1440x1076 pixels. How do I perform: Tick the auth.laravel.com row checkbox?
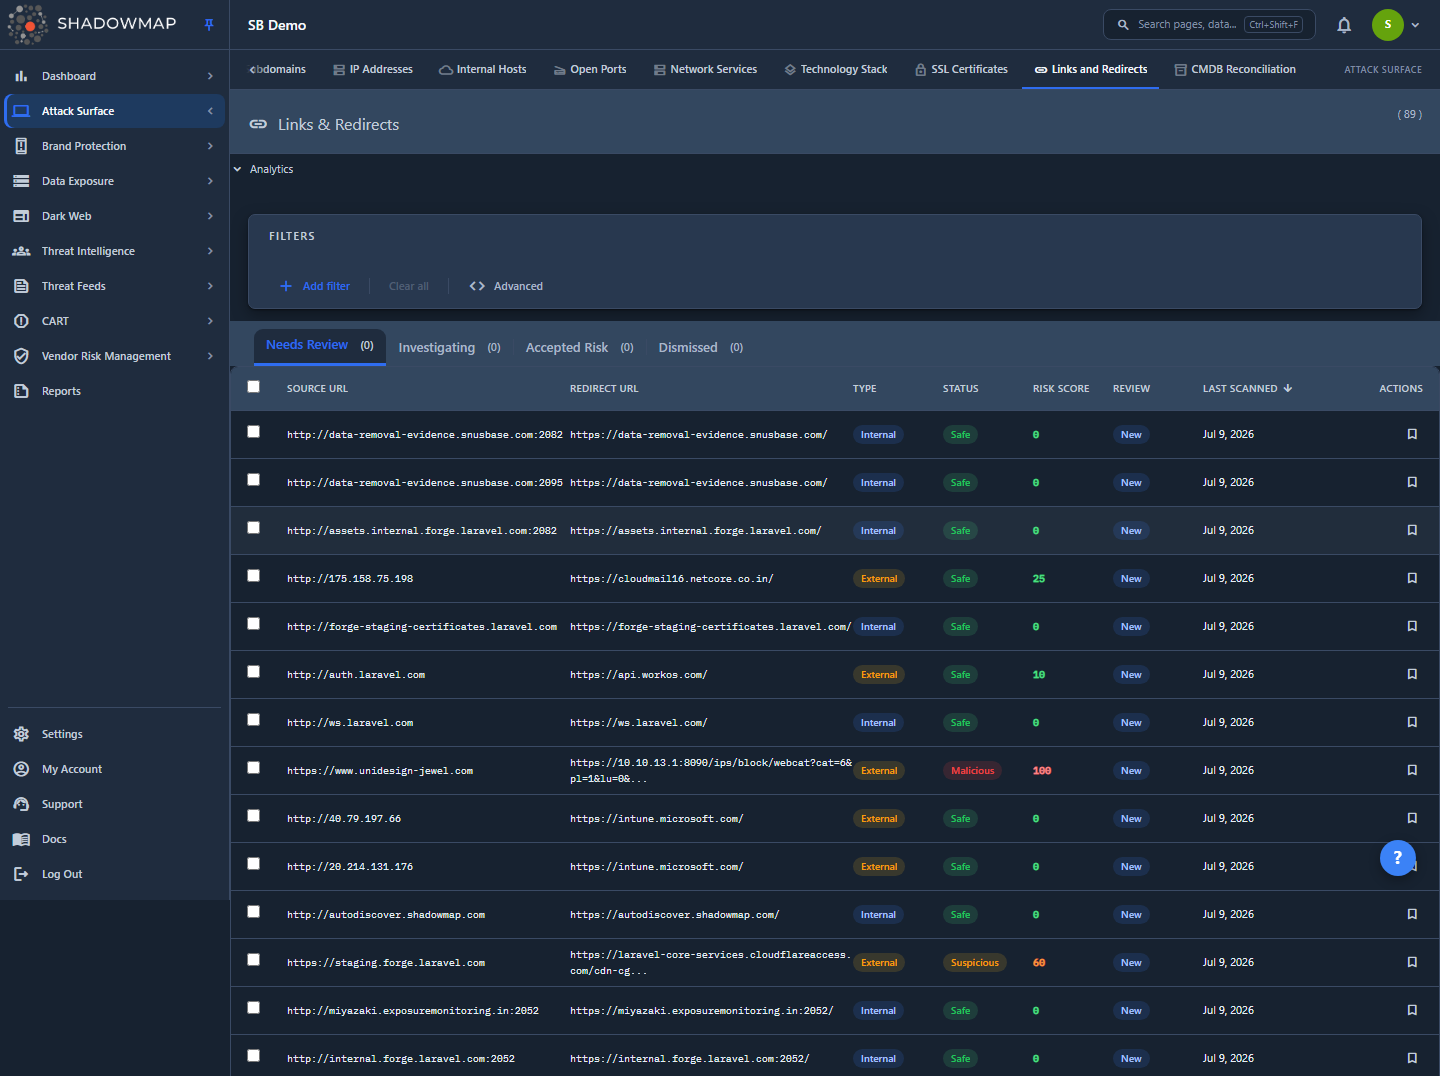[x=254, y=672]
